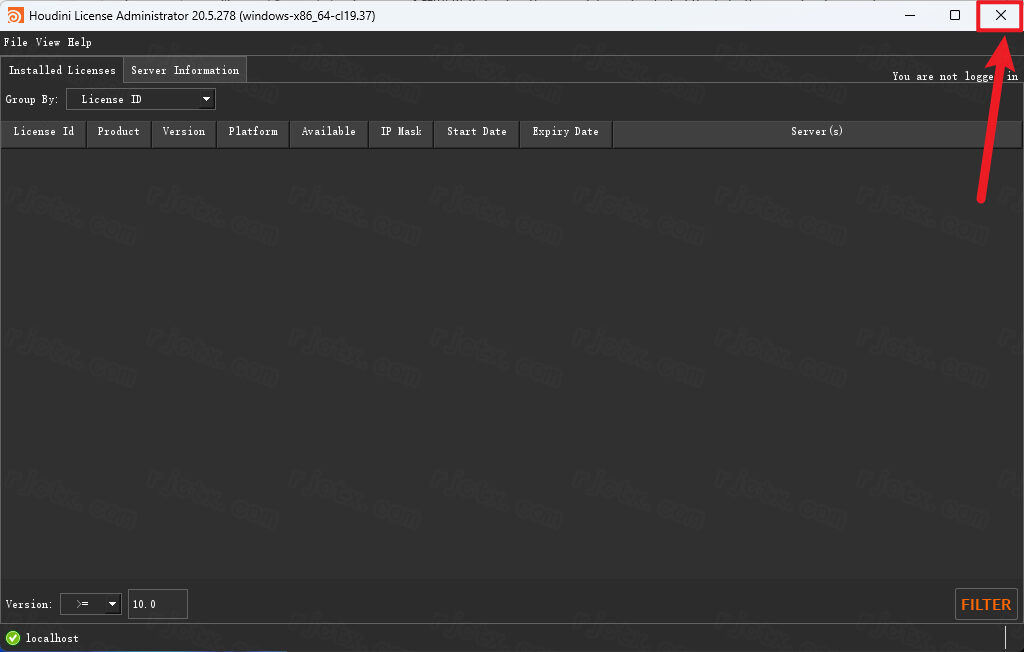The height and width of the screenshot is (652, 1024).
Task: Open the File menu
Action: (16, 43)
